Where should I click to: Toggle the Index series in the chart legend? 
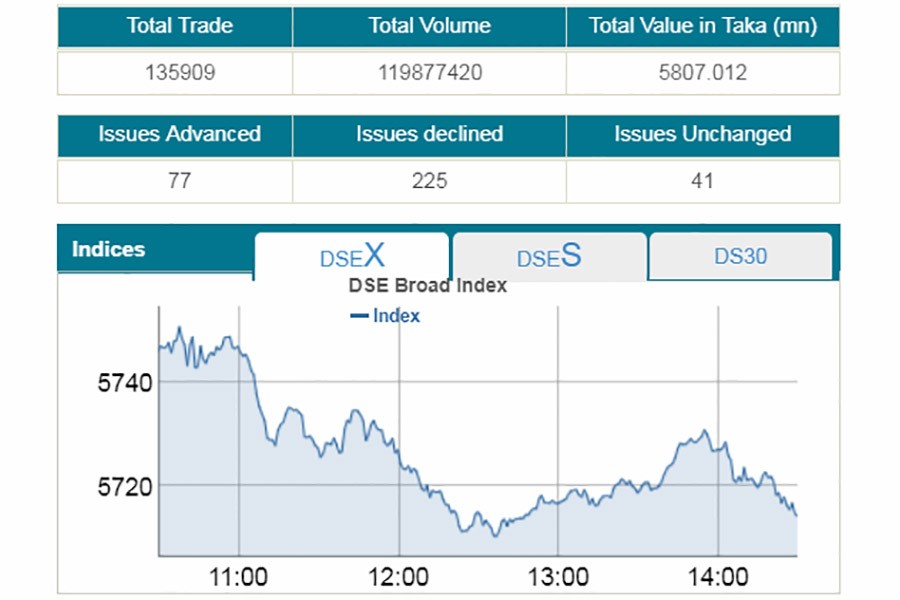pos(386,315)
